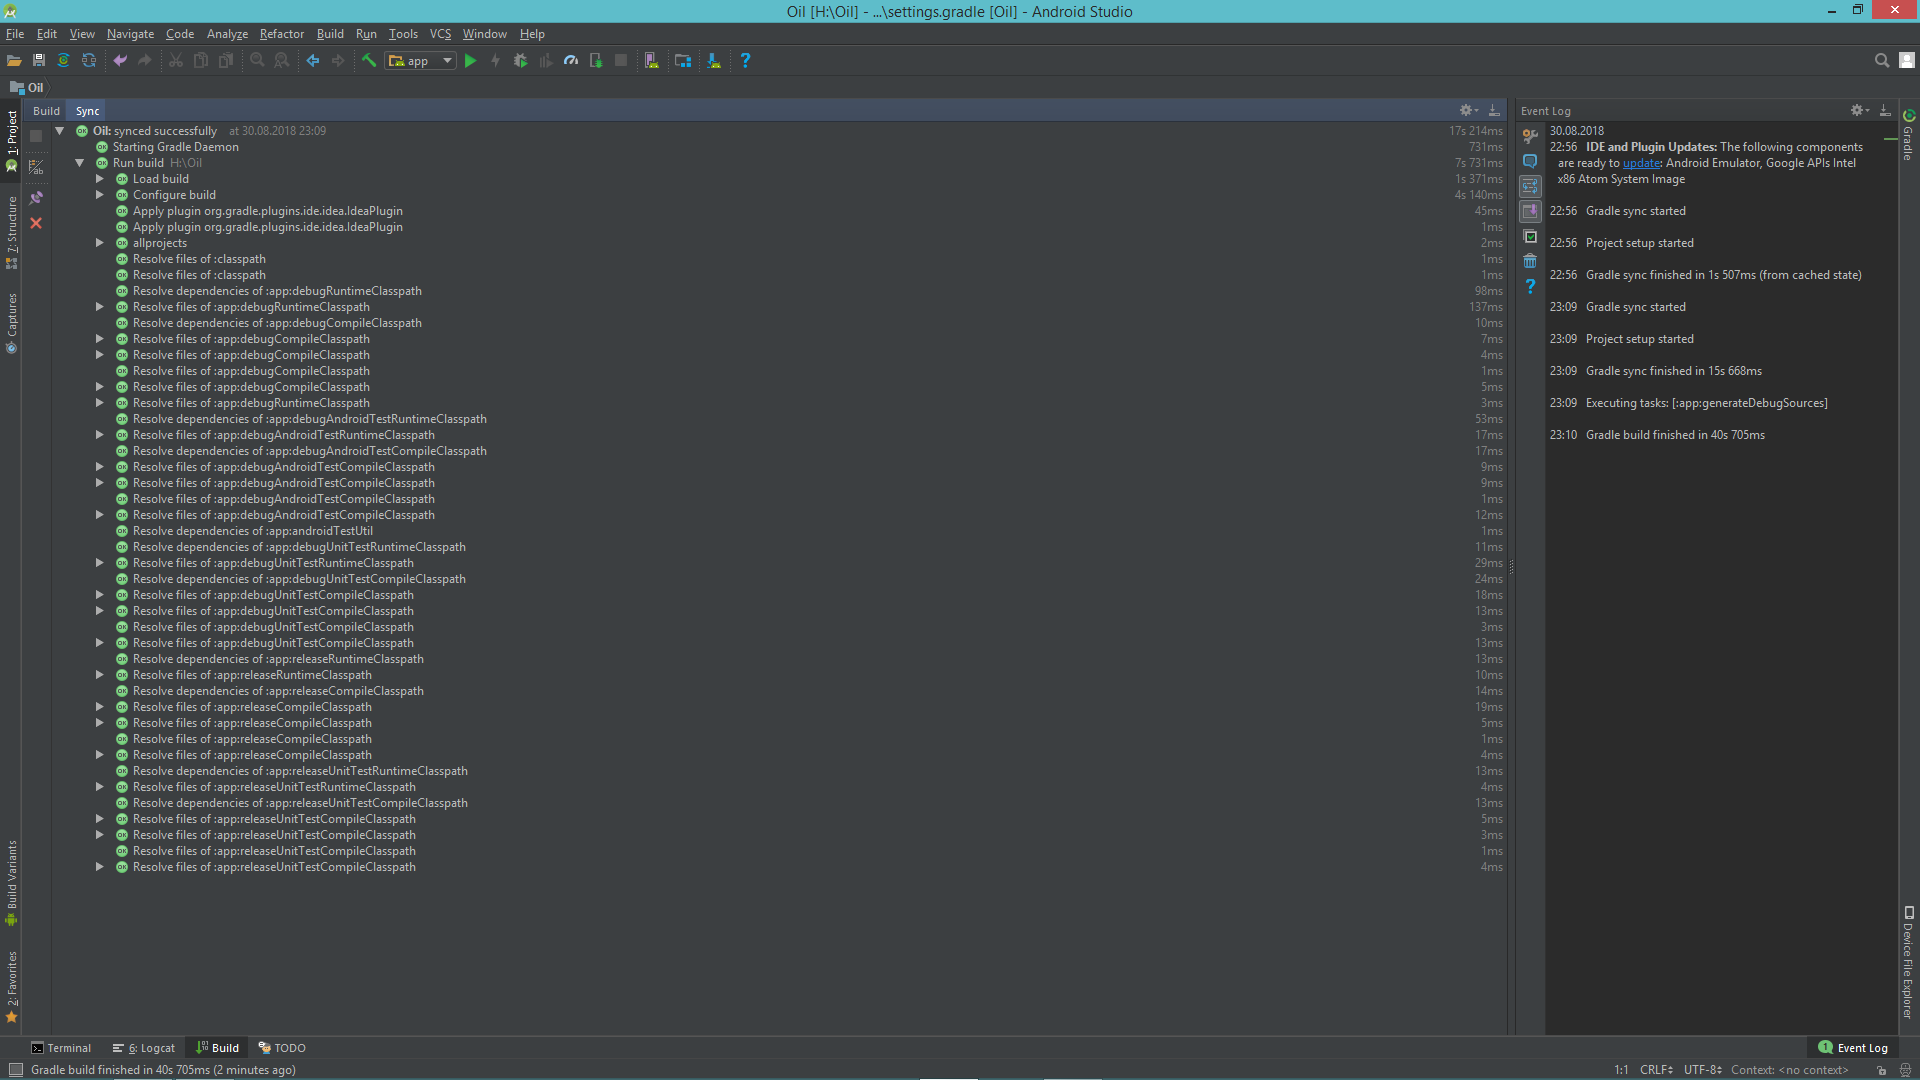Toggle scroll to end in Event Log
The width and height of the screenshot is (1920, 1080).
1530,211
